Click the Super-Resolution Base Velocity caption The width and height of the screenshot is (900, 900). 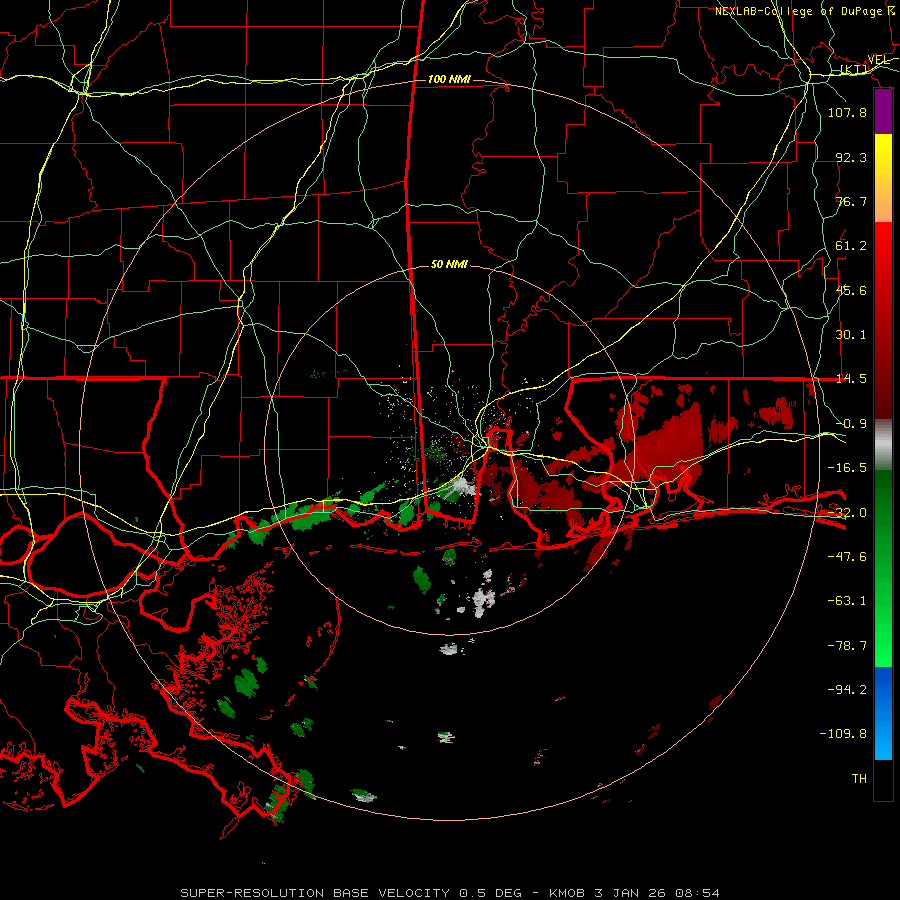pyautogui.click(x=450, y=893)
